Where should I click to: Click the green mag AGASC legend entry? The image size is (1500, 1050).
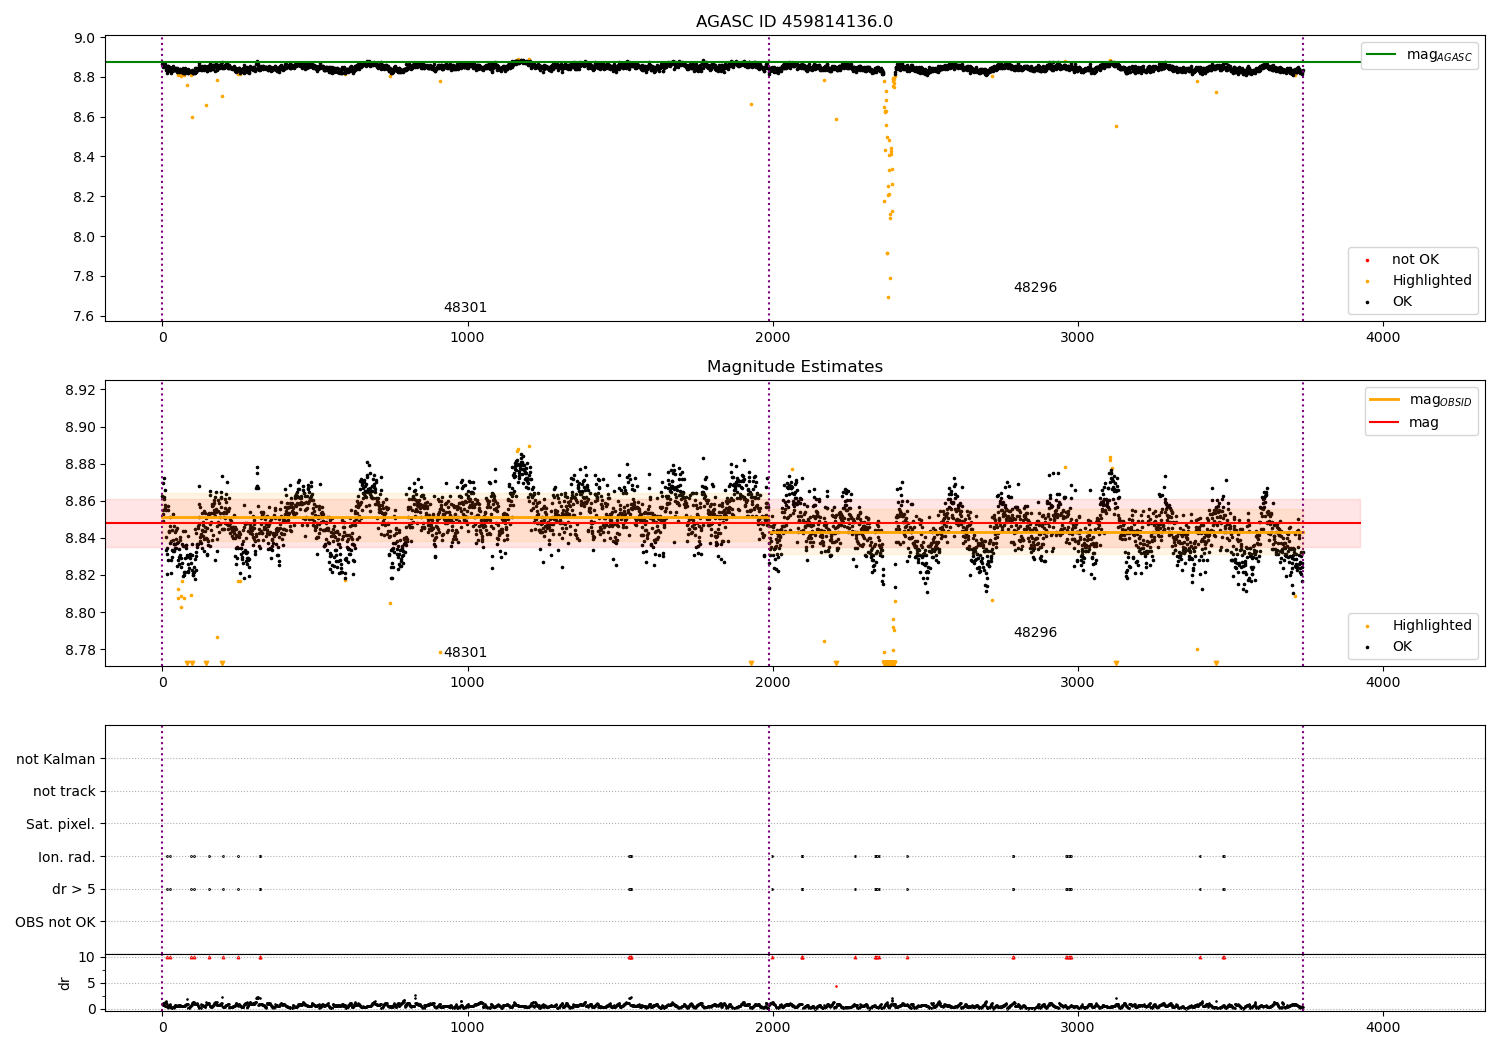click(1419, 55)
